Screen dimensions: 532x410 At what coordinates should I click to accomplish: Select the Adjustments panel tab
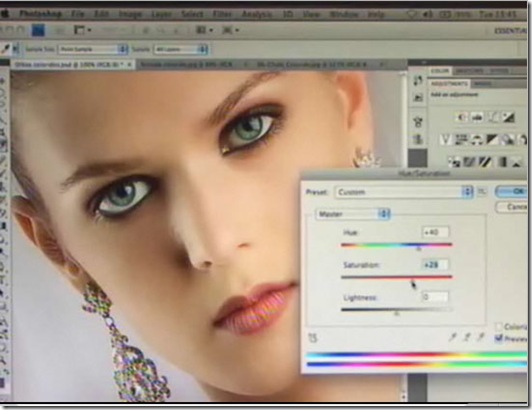[449, 83]
